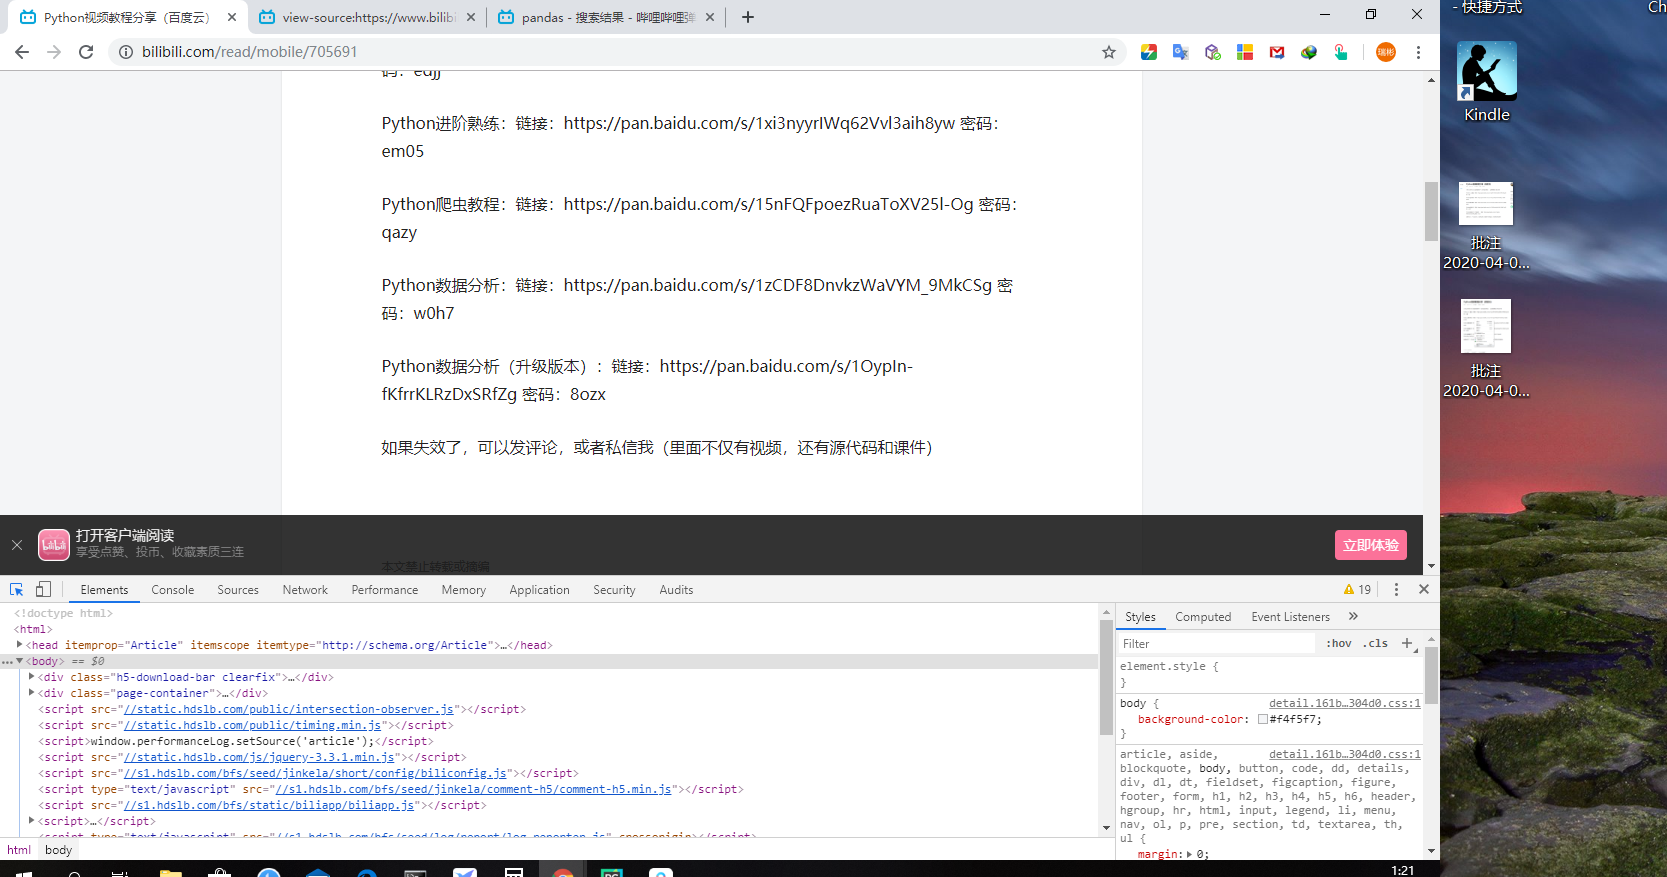Dismiss the open-in-app banner with X
The height and width of the screenshot is (877, 1667).
(17, 545)
